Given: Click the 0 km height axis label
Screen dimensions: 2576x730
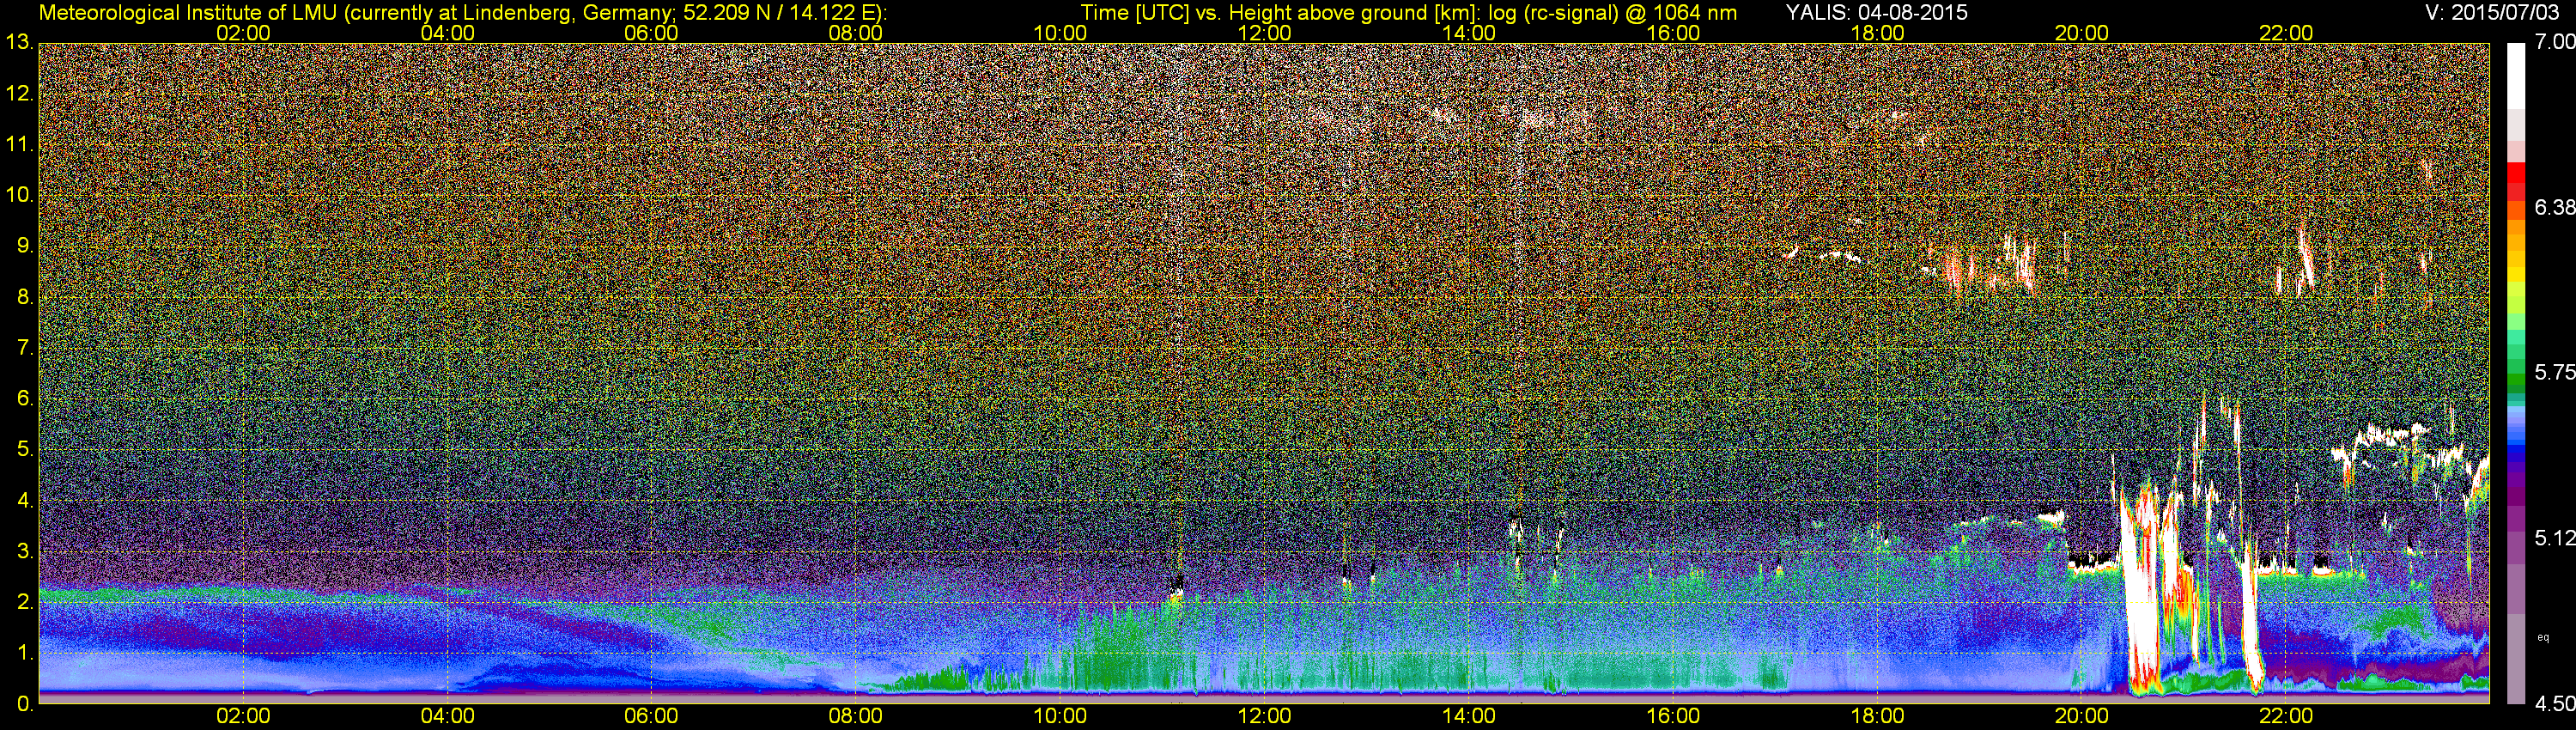Looking at the screenshot, I should pos(24,704).
